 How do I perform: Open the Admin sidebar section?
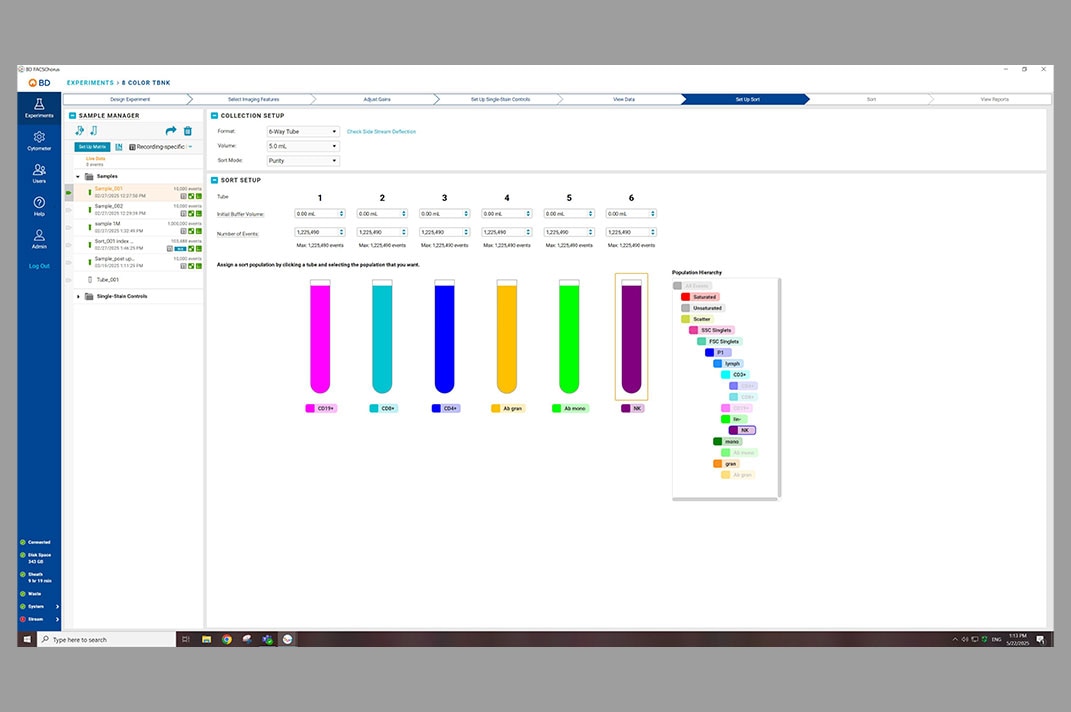click(x=39, y=238)
